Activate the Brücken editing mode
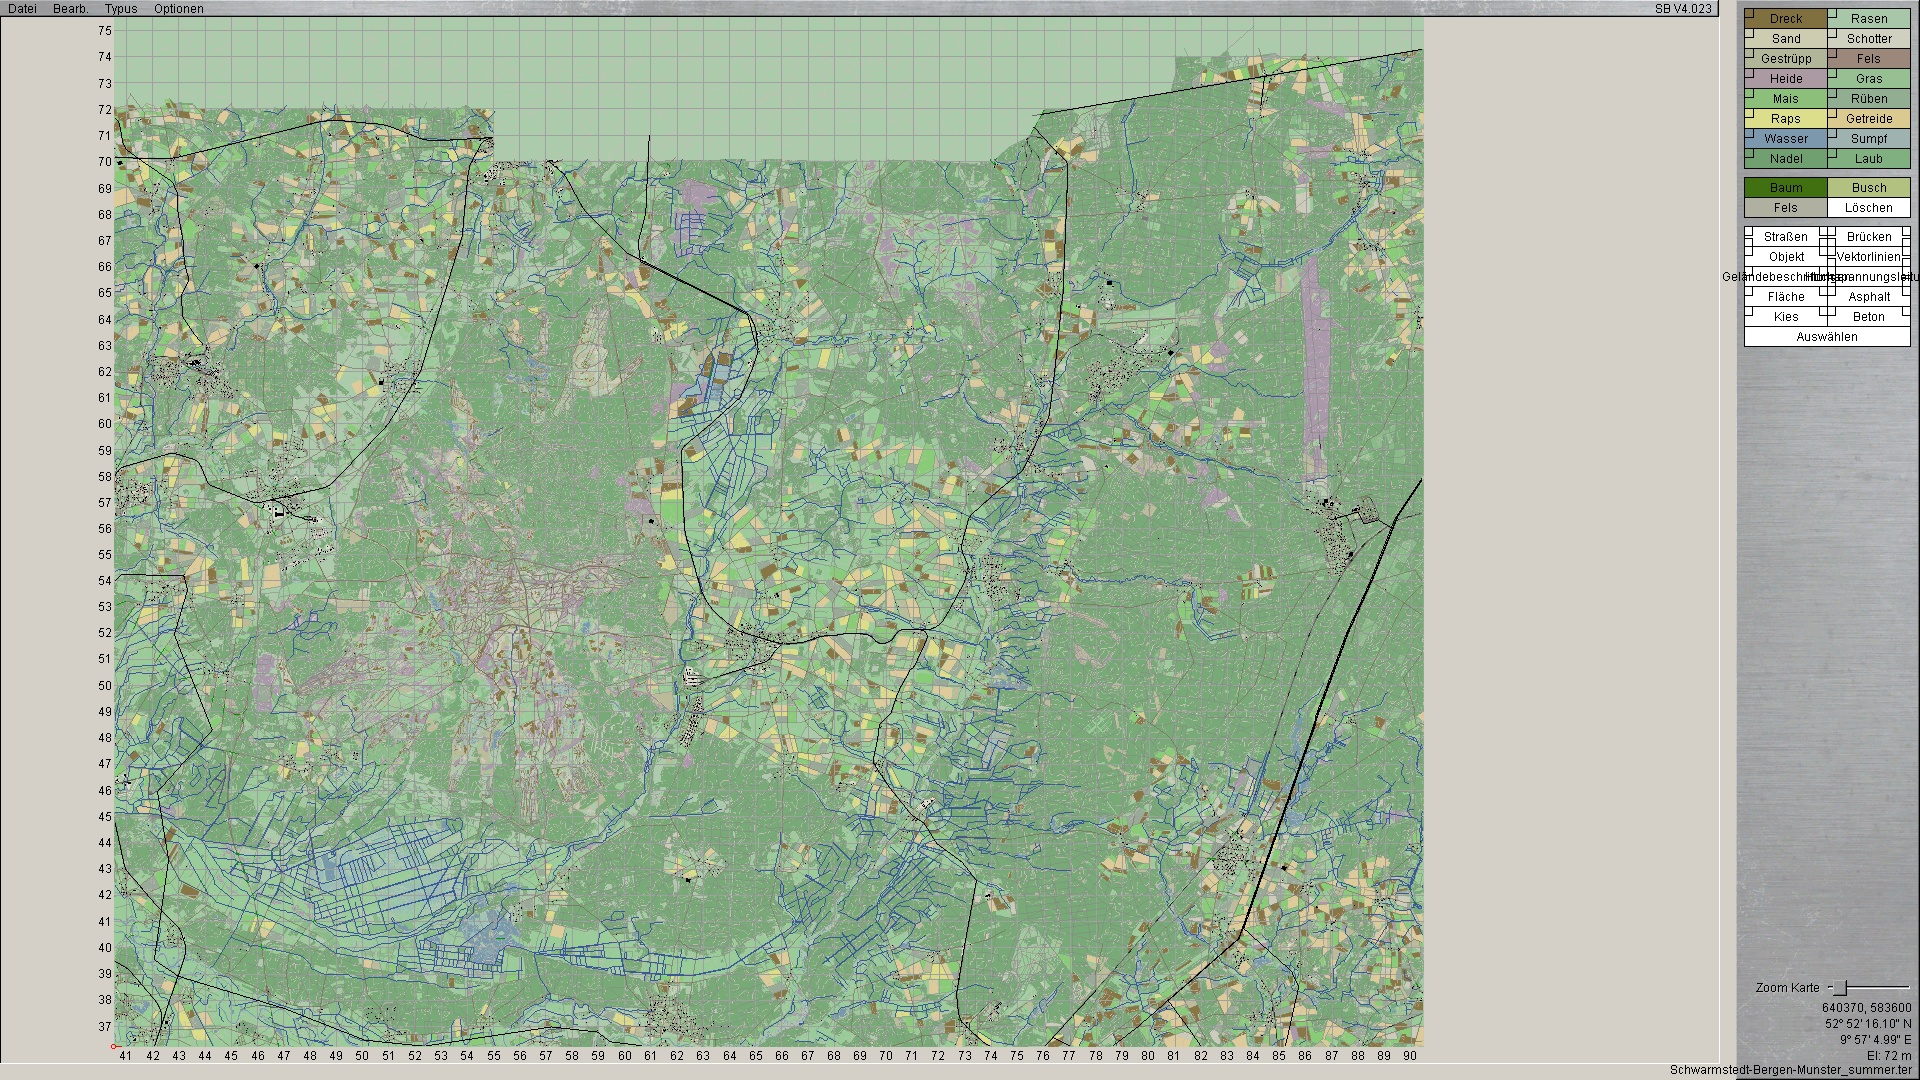Screen dimensions: 1920x1080 (1869, 237)
